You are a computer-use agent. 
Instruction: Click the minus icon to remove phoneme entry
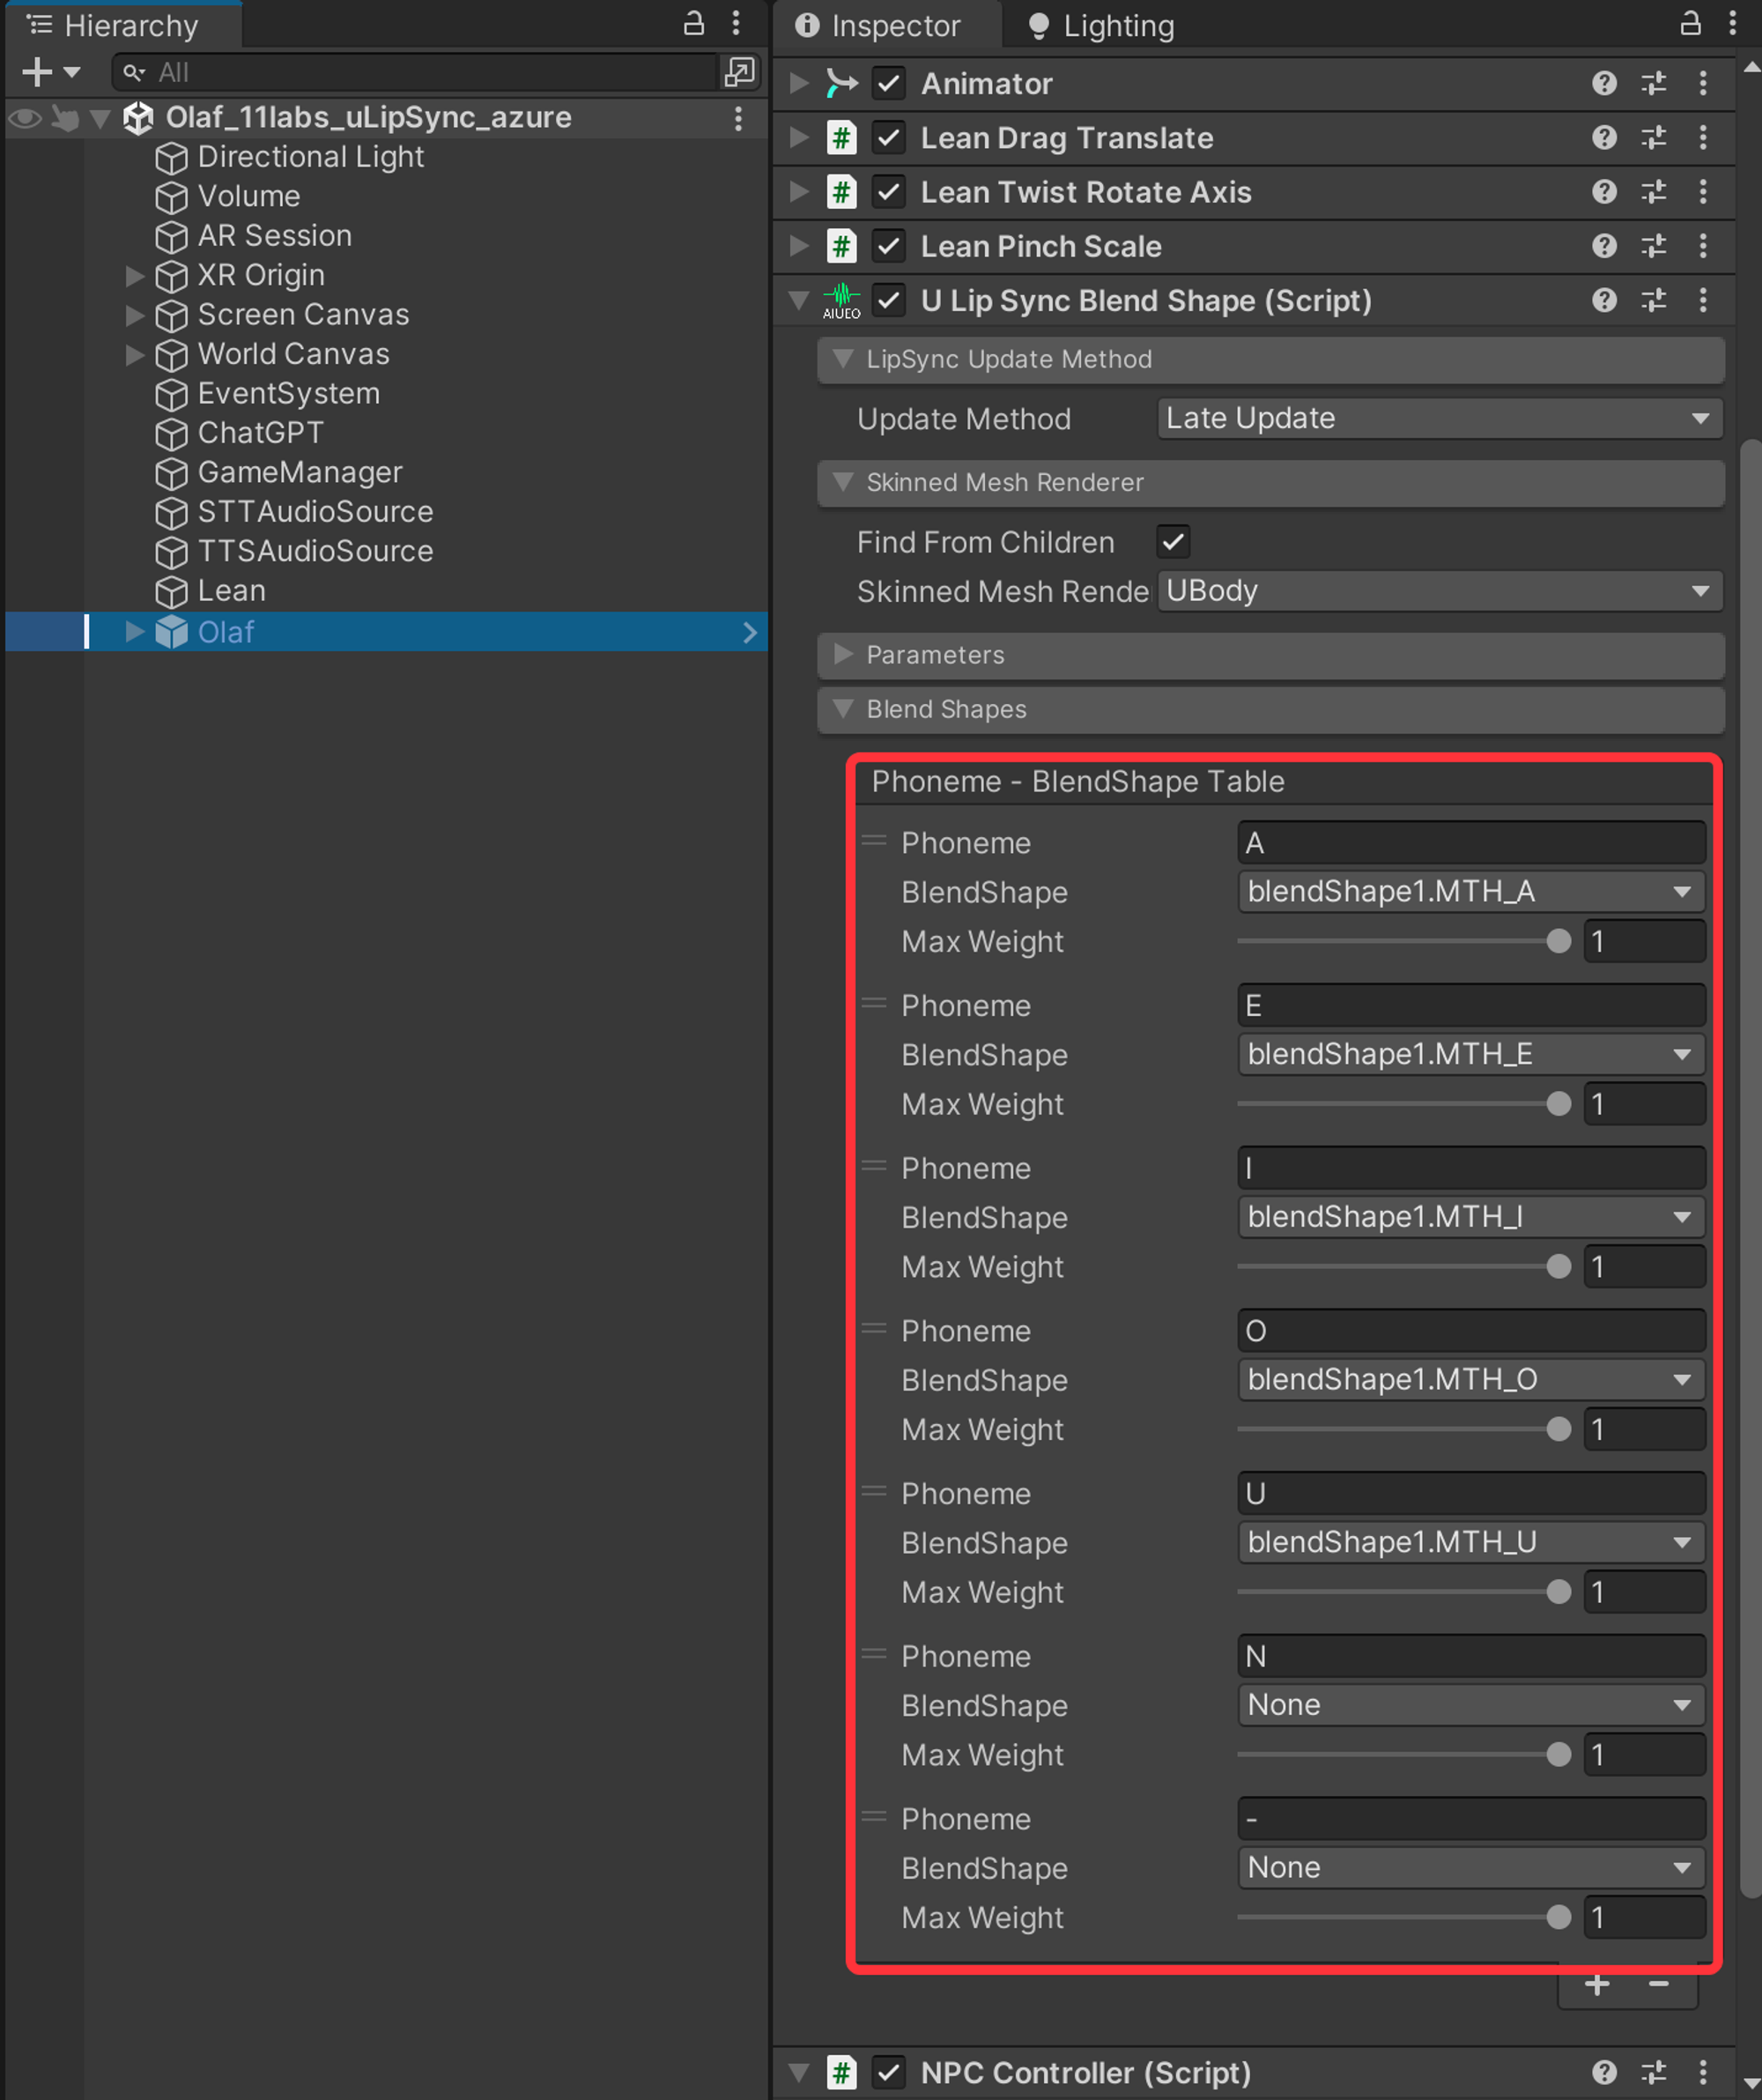(1659, 1985)
